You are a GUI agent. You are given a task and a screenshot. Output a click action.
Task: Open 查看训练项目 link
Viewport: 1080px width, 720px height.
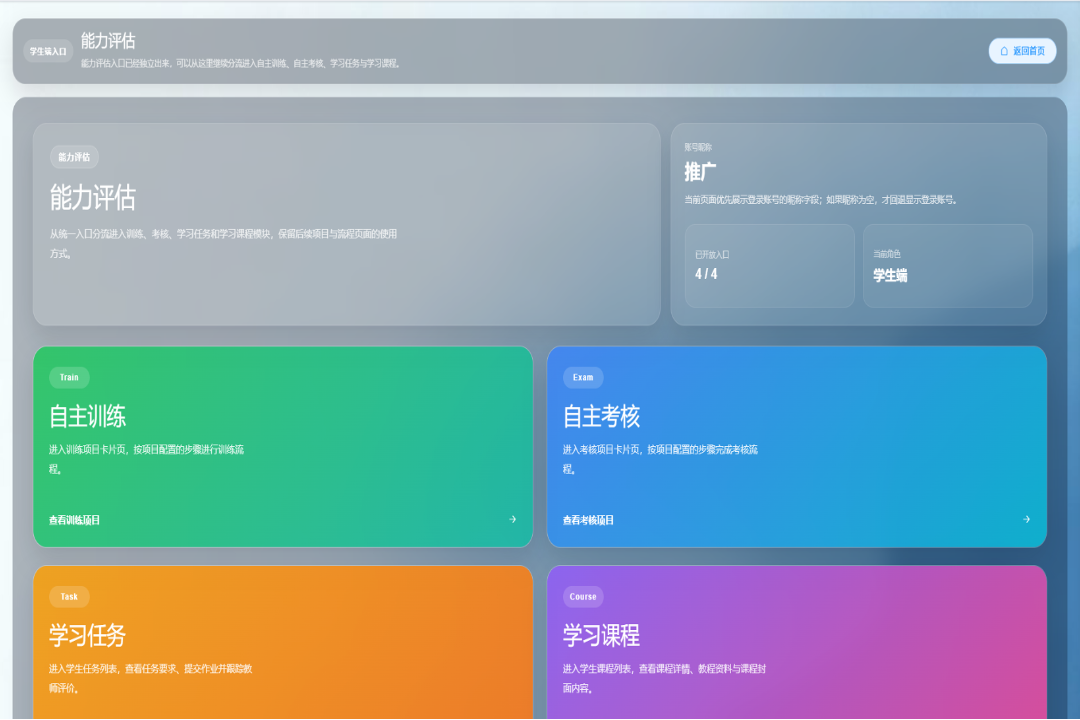click(74, 520)
